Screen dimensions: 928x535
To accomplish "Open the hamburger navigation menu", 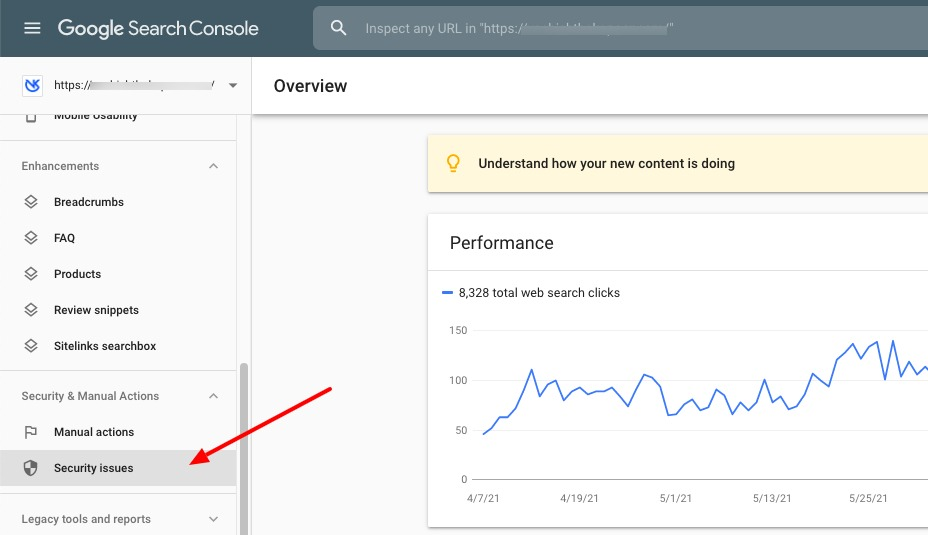I will [32, 28].
